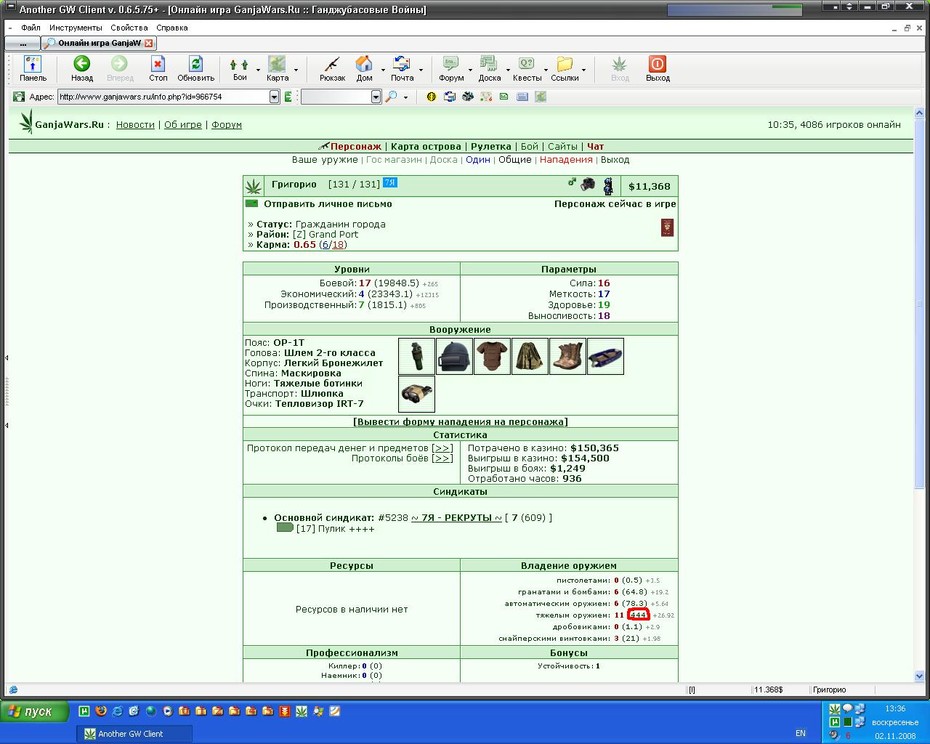
Task: Open the Бои toolbar icon
Action: 240,68
